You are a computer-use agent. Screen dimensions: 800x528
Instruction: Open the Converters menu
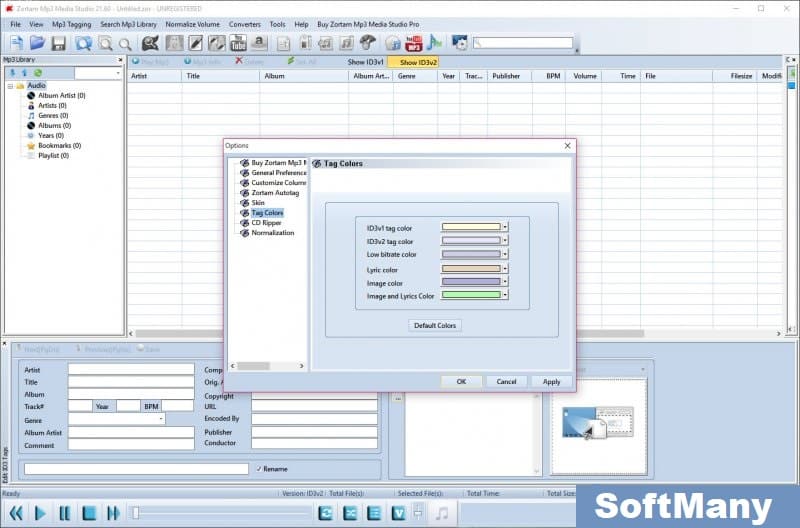(244, 24)
